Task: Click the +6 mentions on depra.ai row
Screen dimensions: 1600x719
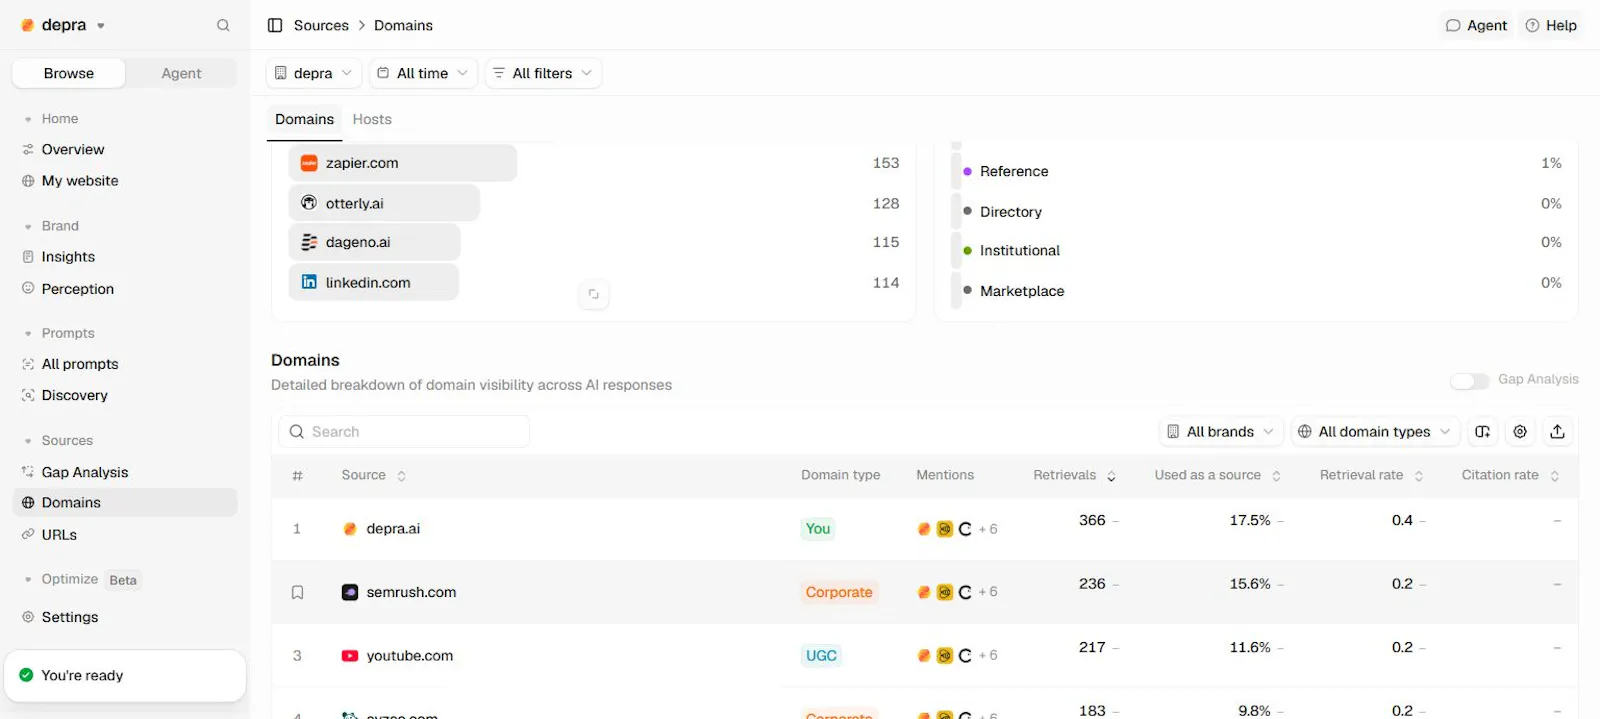Action: [x=988, y=529]
